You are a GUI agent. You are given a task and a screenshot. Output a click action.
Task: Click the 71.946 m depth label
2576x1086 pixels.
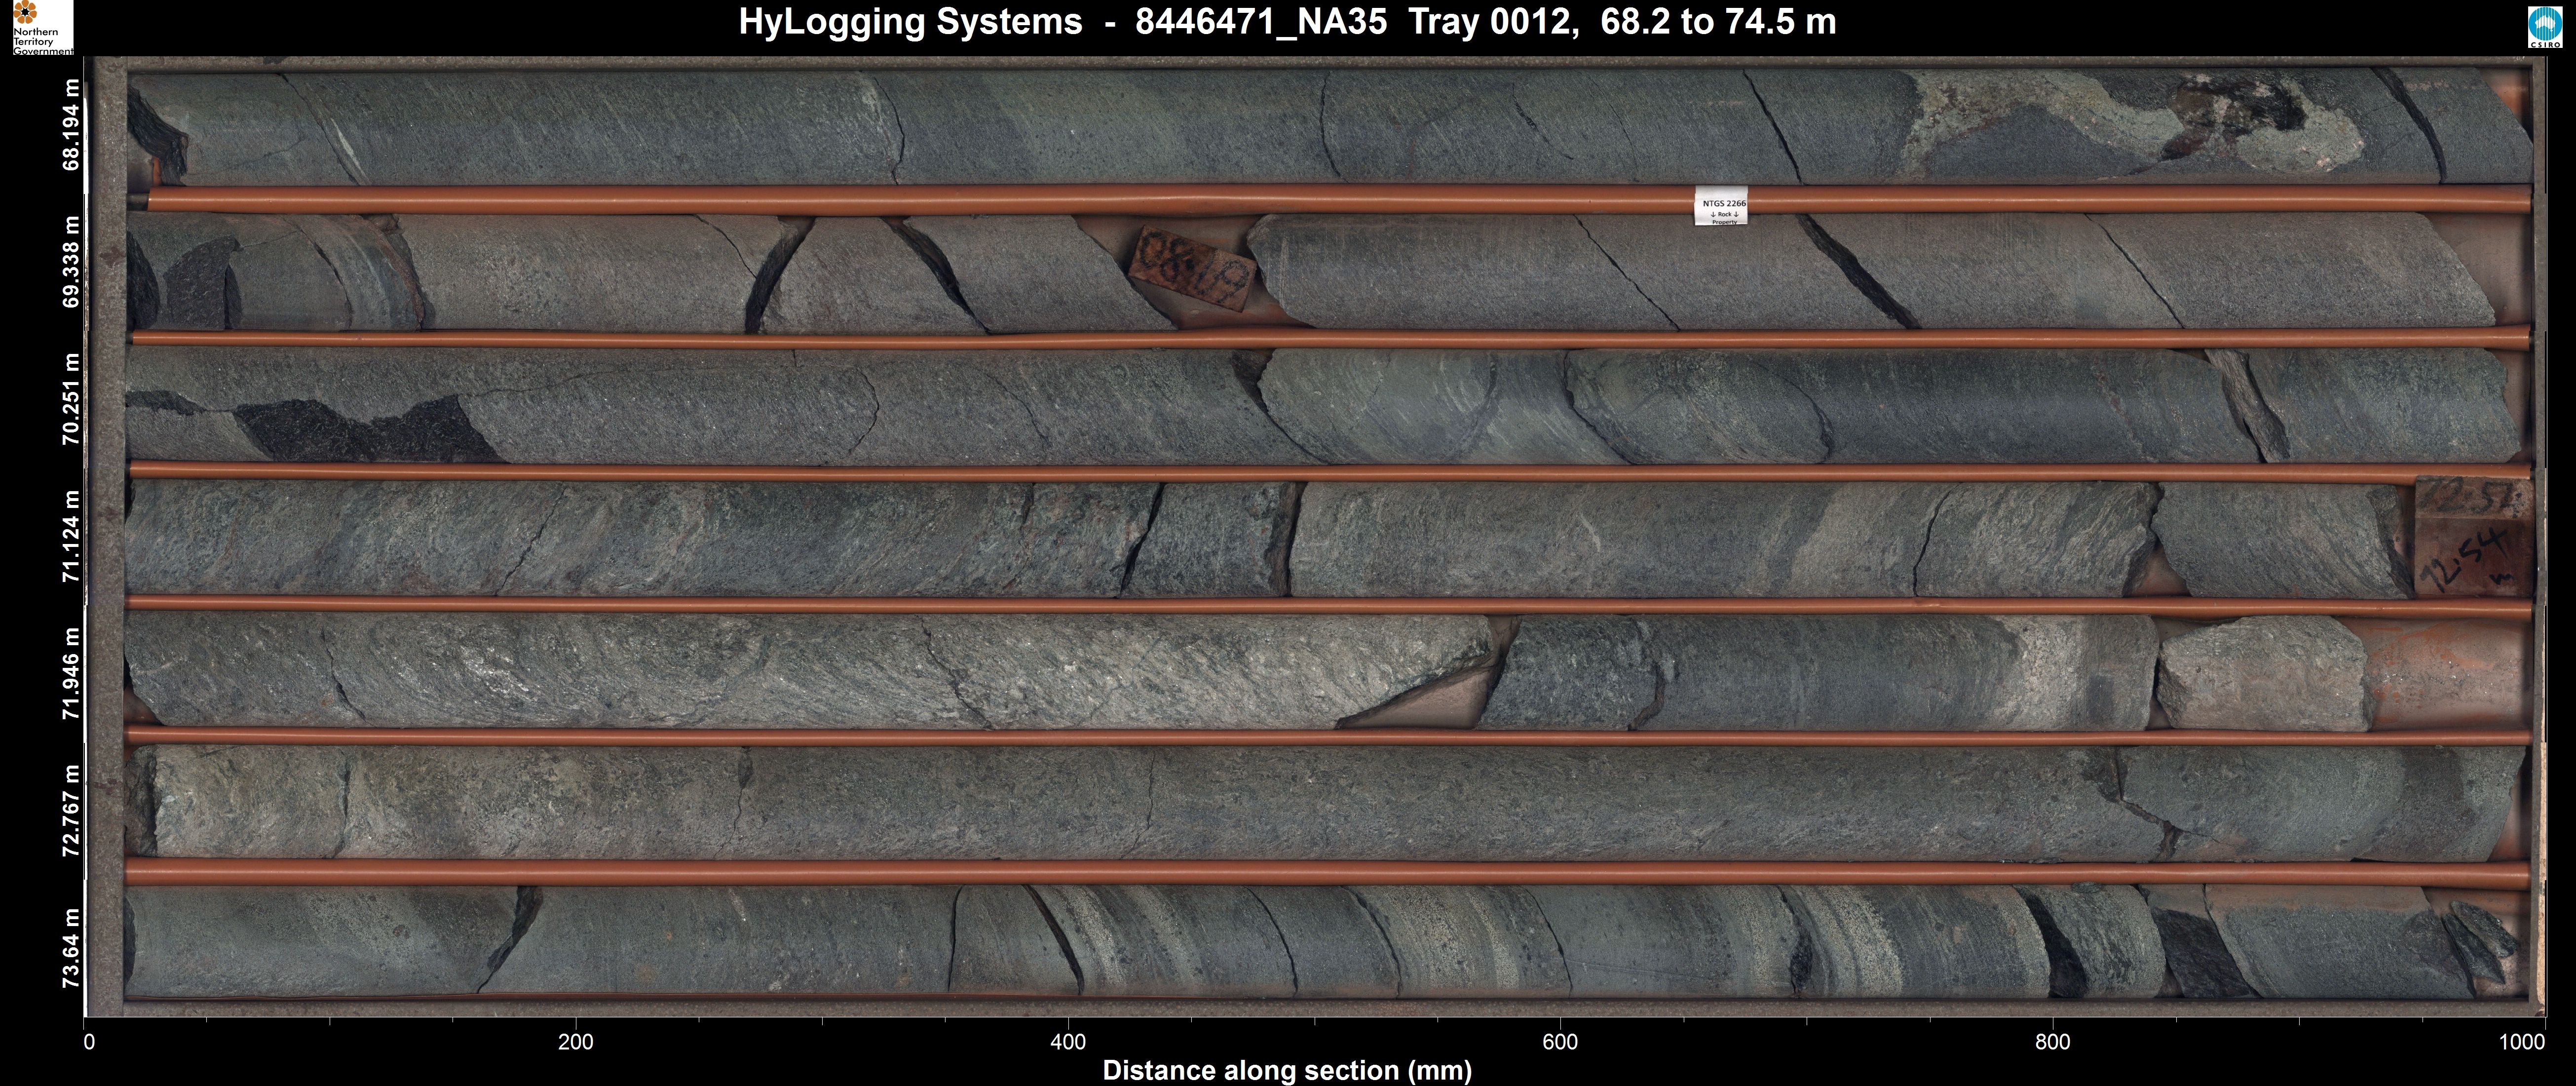[71, 673]
